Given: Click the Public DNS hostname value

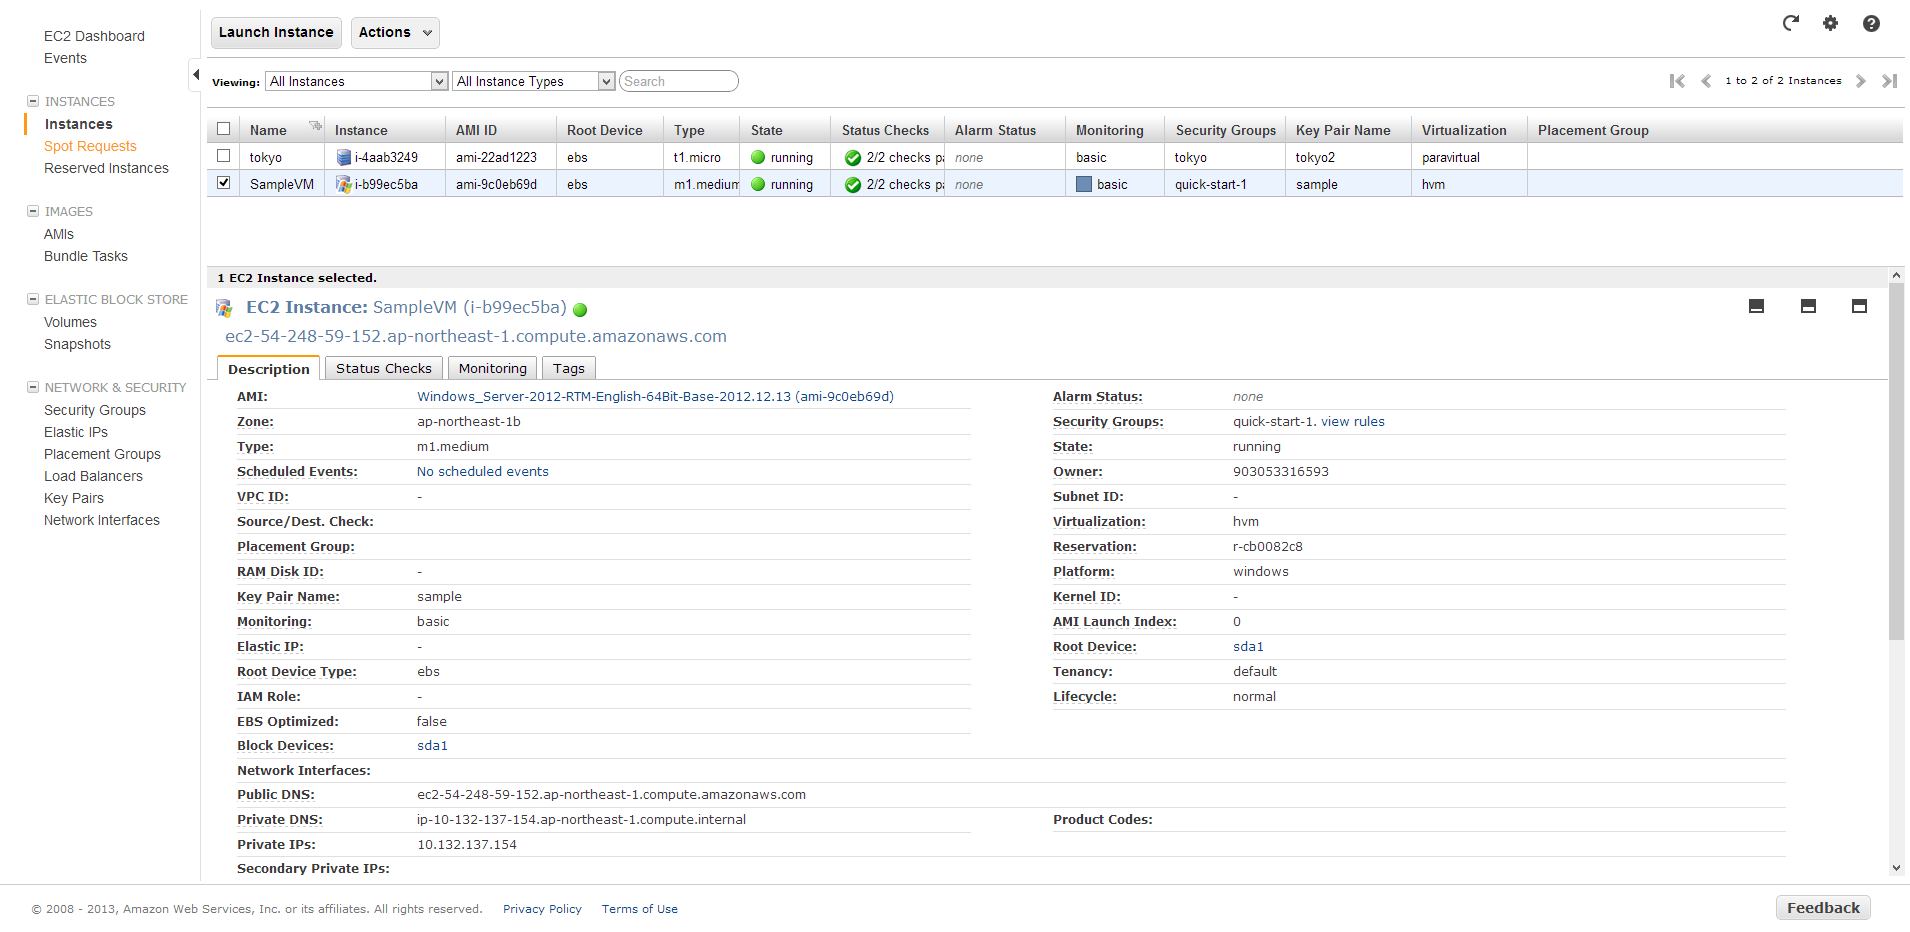Looking at the screenshot, I should (x=611, y=795).
